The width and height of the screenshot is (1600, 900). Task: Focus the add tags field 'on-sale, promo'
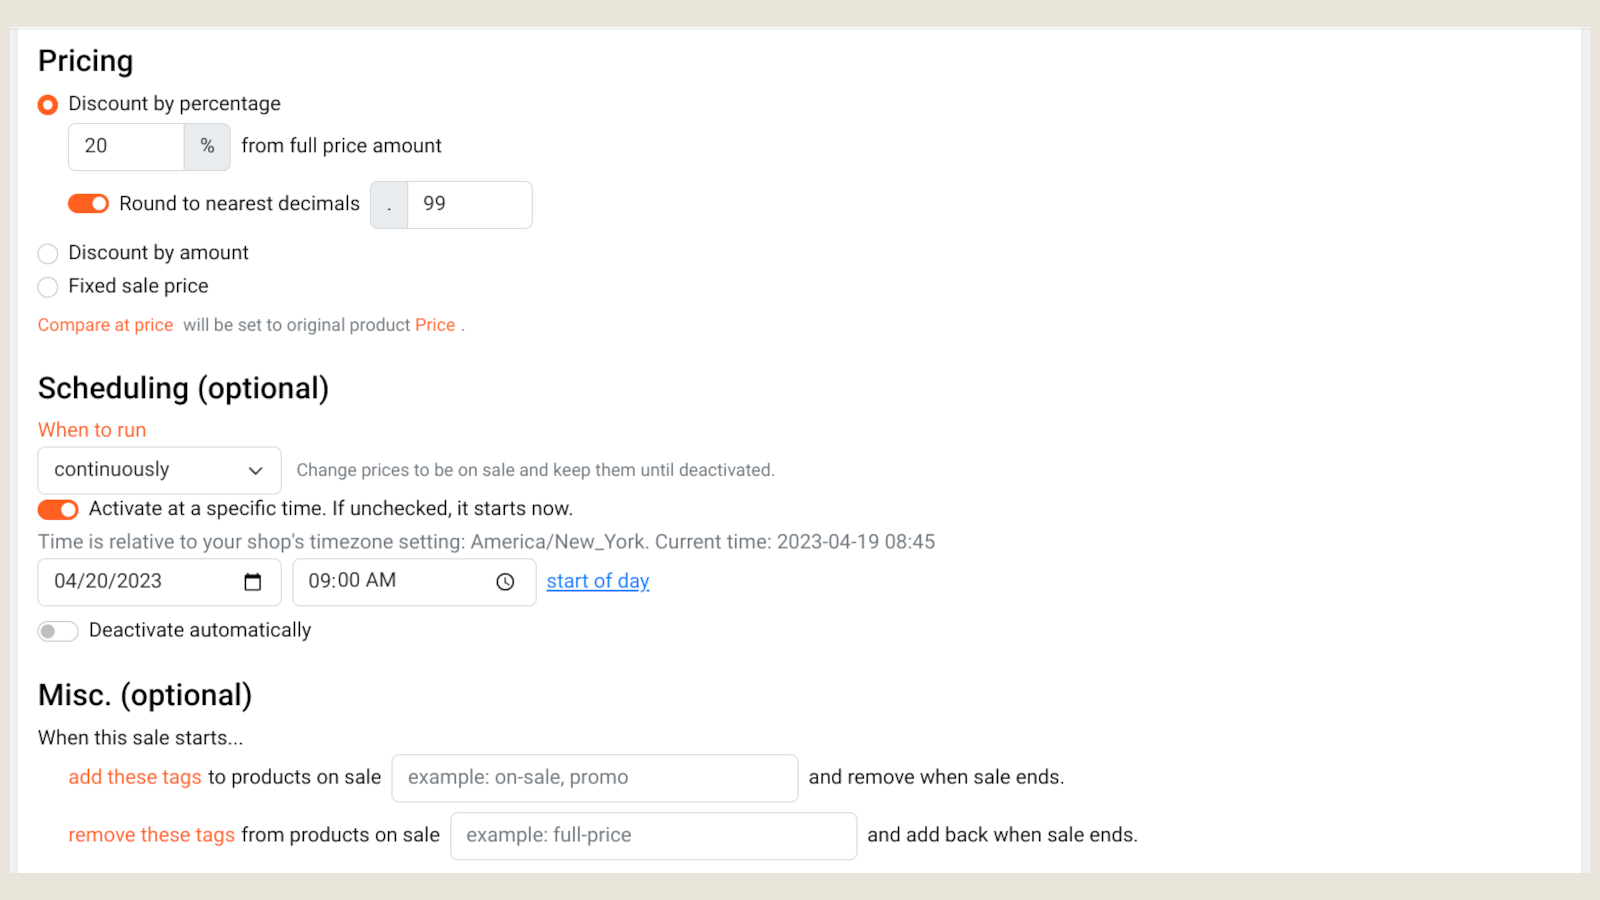pyautogui.click(x=594, y=778)
